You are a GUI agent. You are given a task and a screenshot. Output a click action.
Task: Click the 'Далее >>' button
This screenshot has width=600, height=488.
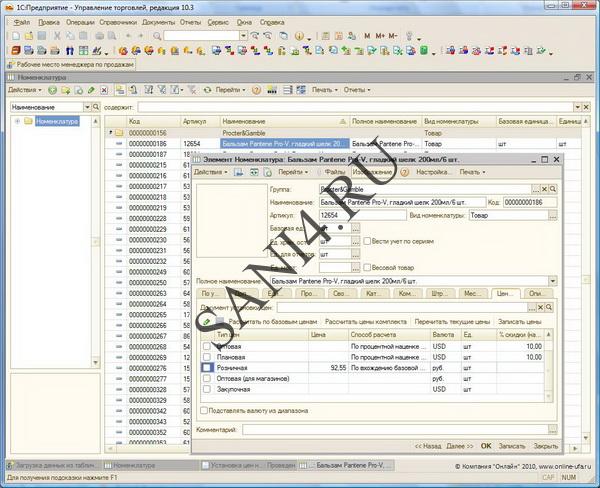pos(460,446)
